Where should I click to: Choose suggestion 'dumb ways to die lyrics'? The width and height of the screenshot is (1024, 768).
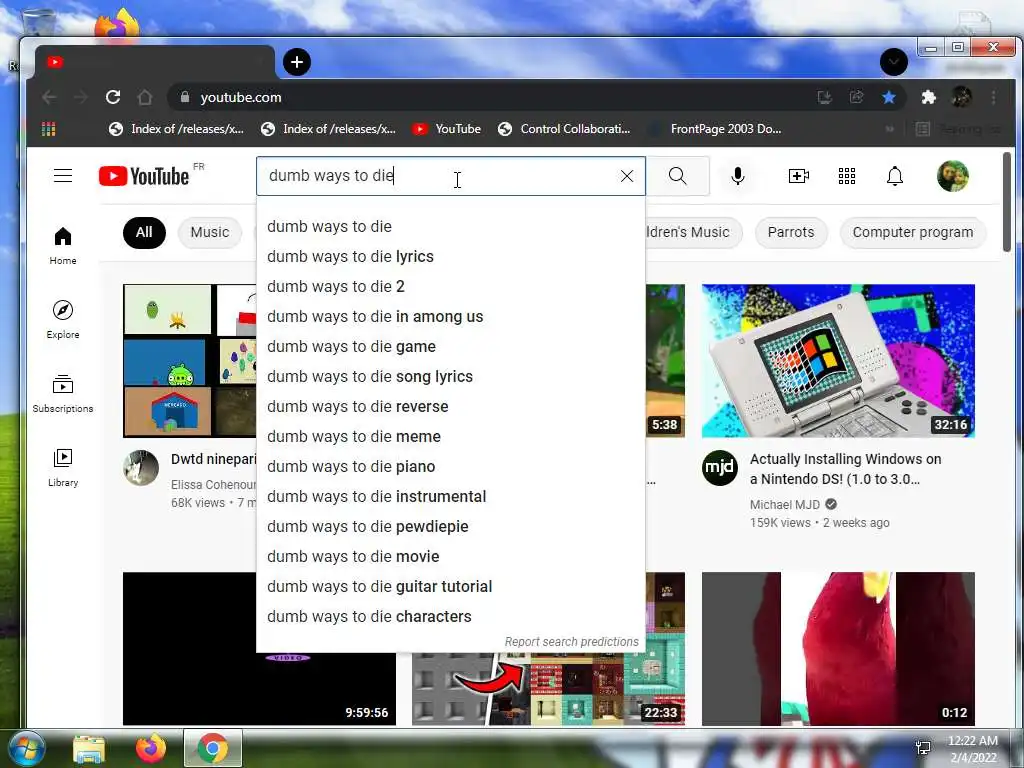point(451,257)
